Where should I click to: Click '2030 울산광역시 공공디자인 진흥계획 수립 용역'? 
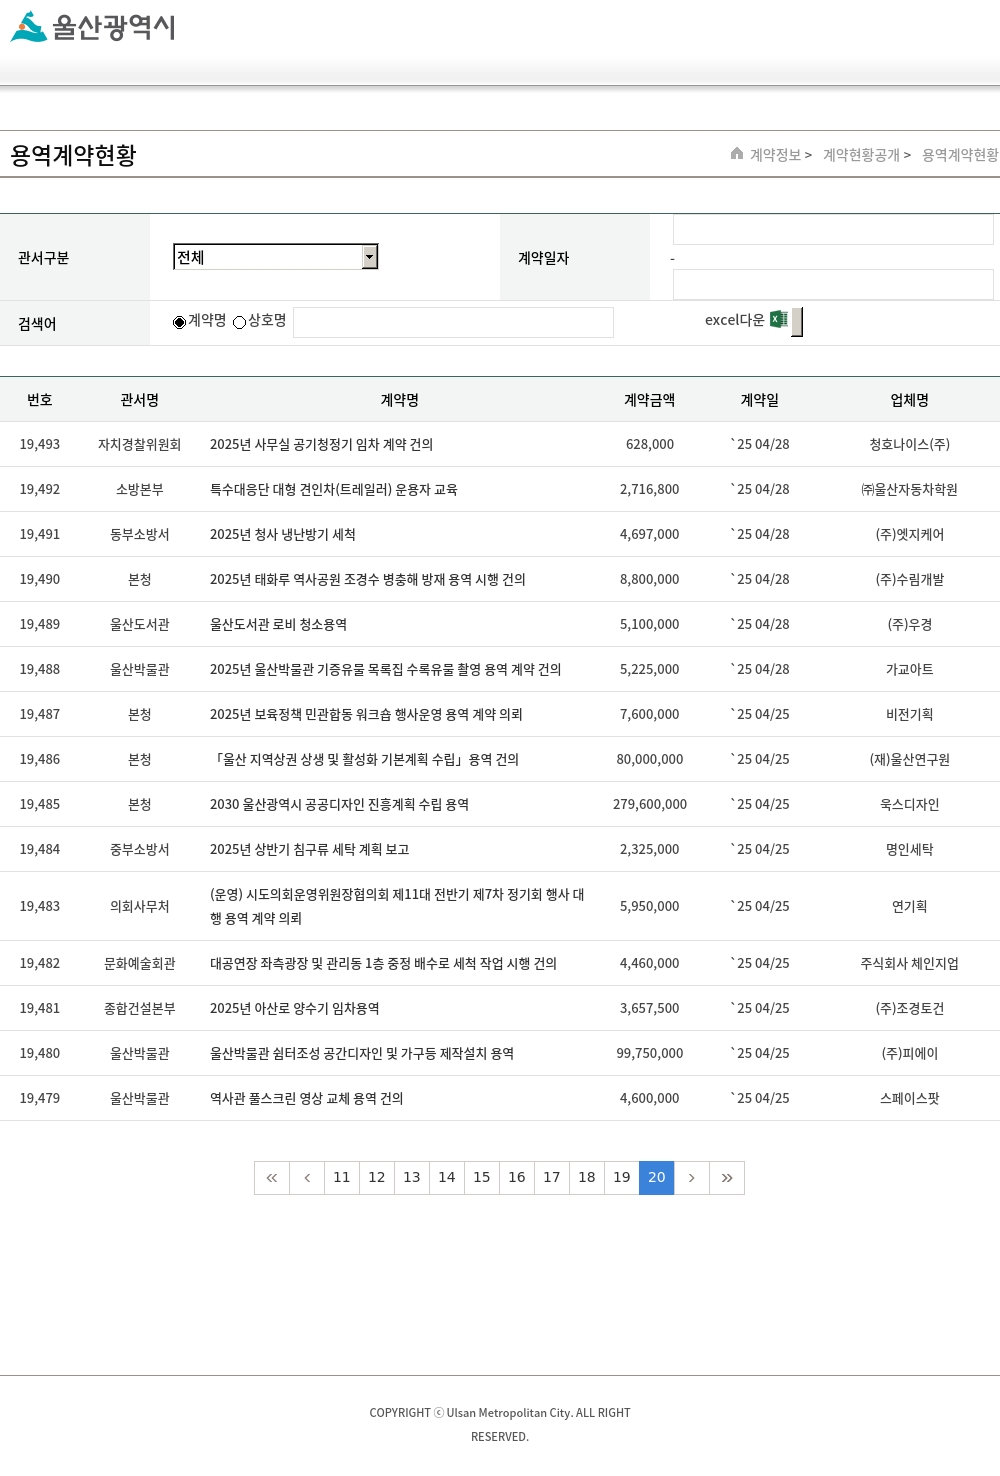tap(339, 805)
